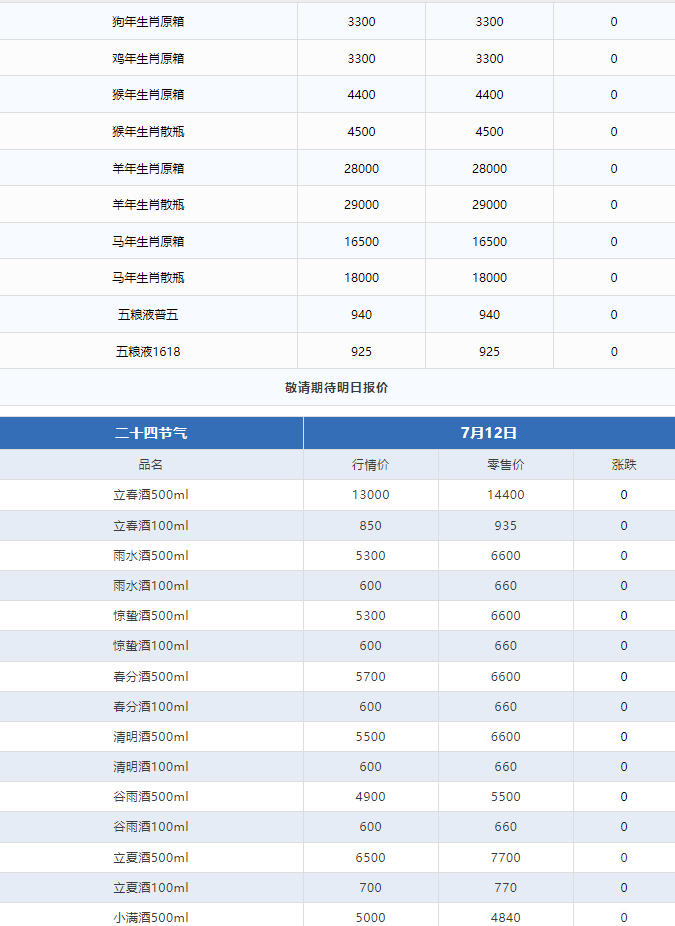This screenshot has width=675, height=926.
Task: Click the 五粮液1618 product name
Action: 148,351
